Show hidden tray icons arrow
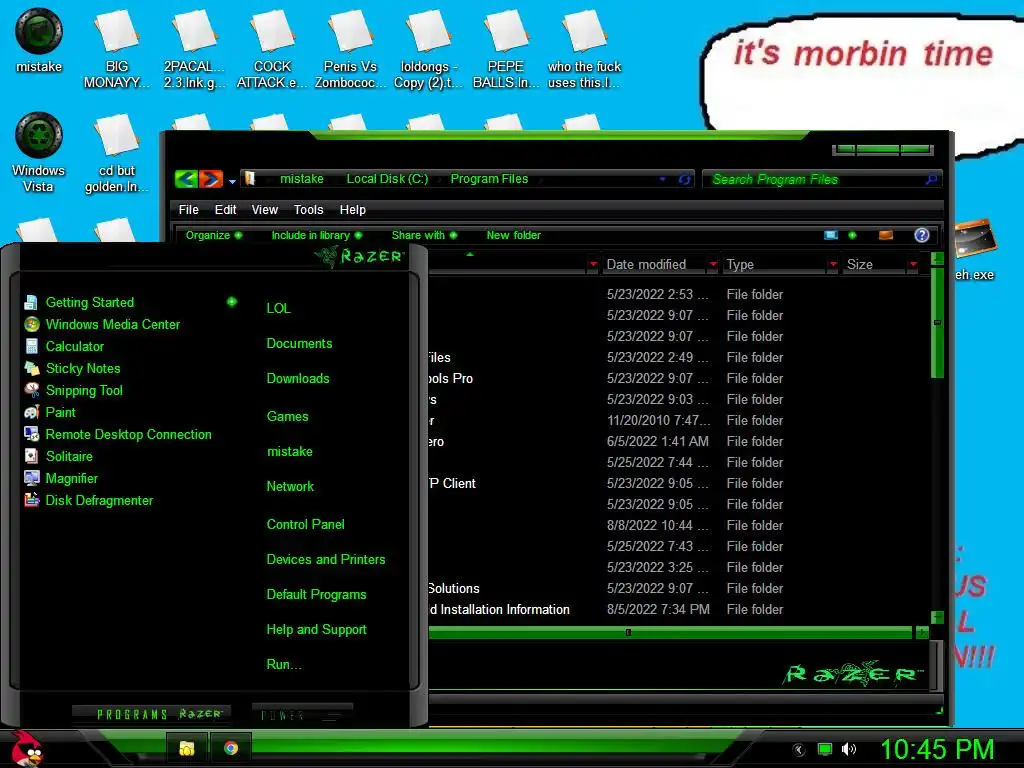 [x=798, y=750]
